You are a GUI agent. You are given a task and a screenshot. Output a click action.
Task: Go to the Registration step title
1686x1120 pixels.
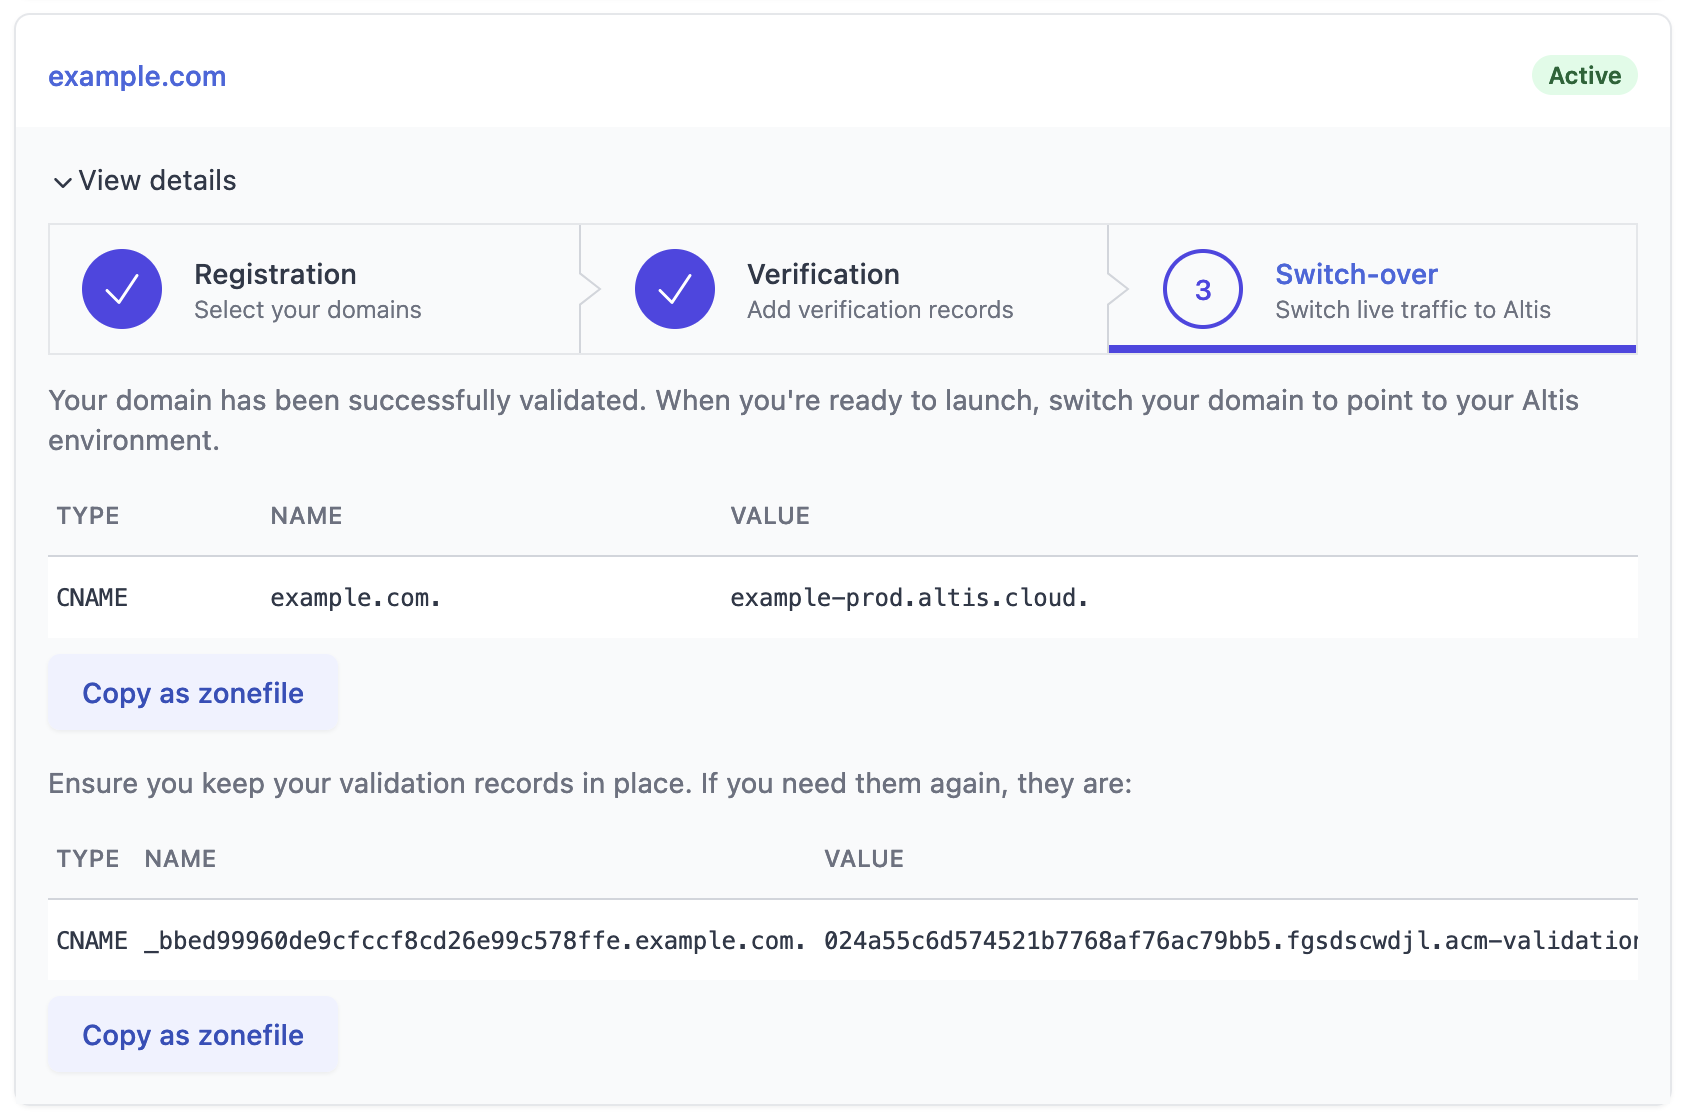pyautogui.click(x=275, y=274)
